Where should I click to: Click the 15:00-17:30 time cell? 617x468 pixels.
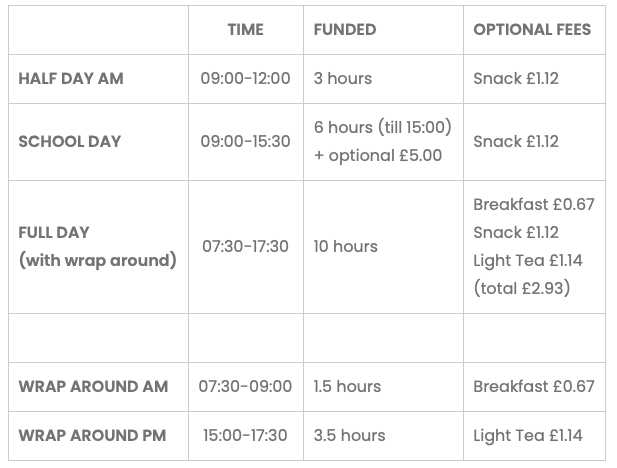click(245, 435)
